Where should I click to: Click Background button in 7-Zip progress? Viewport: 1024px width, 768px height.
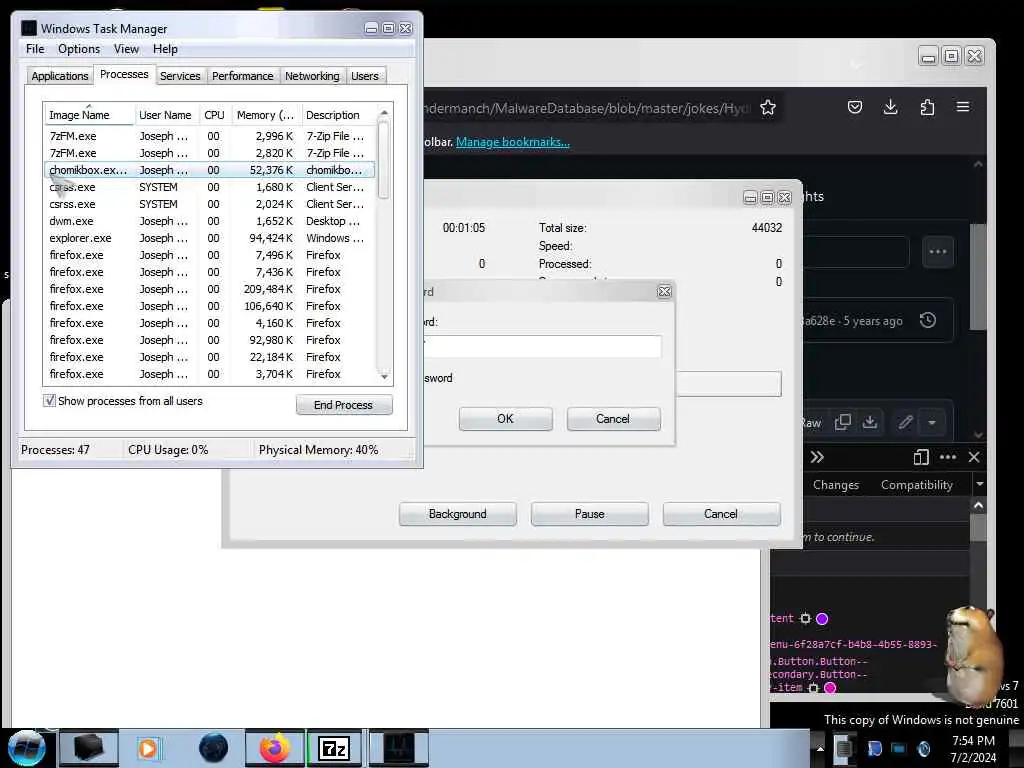(x=457, y=514)
